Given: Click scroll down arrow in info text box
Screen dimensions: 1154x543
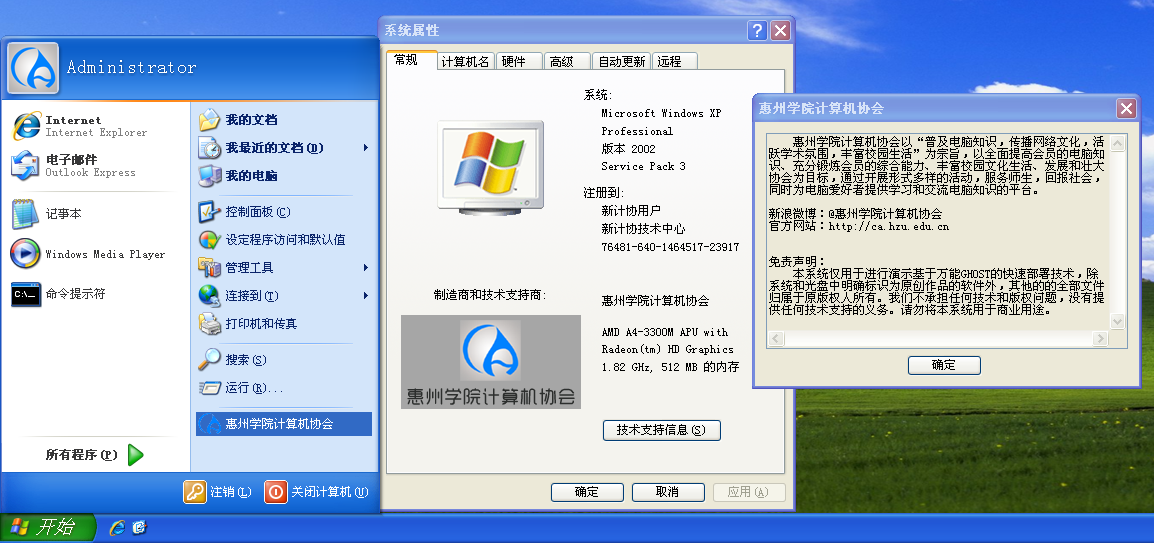Looking at the screenshot, I should 1117,322.
